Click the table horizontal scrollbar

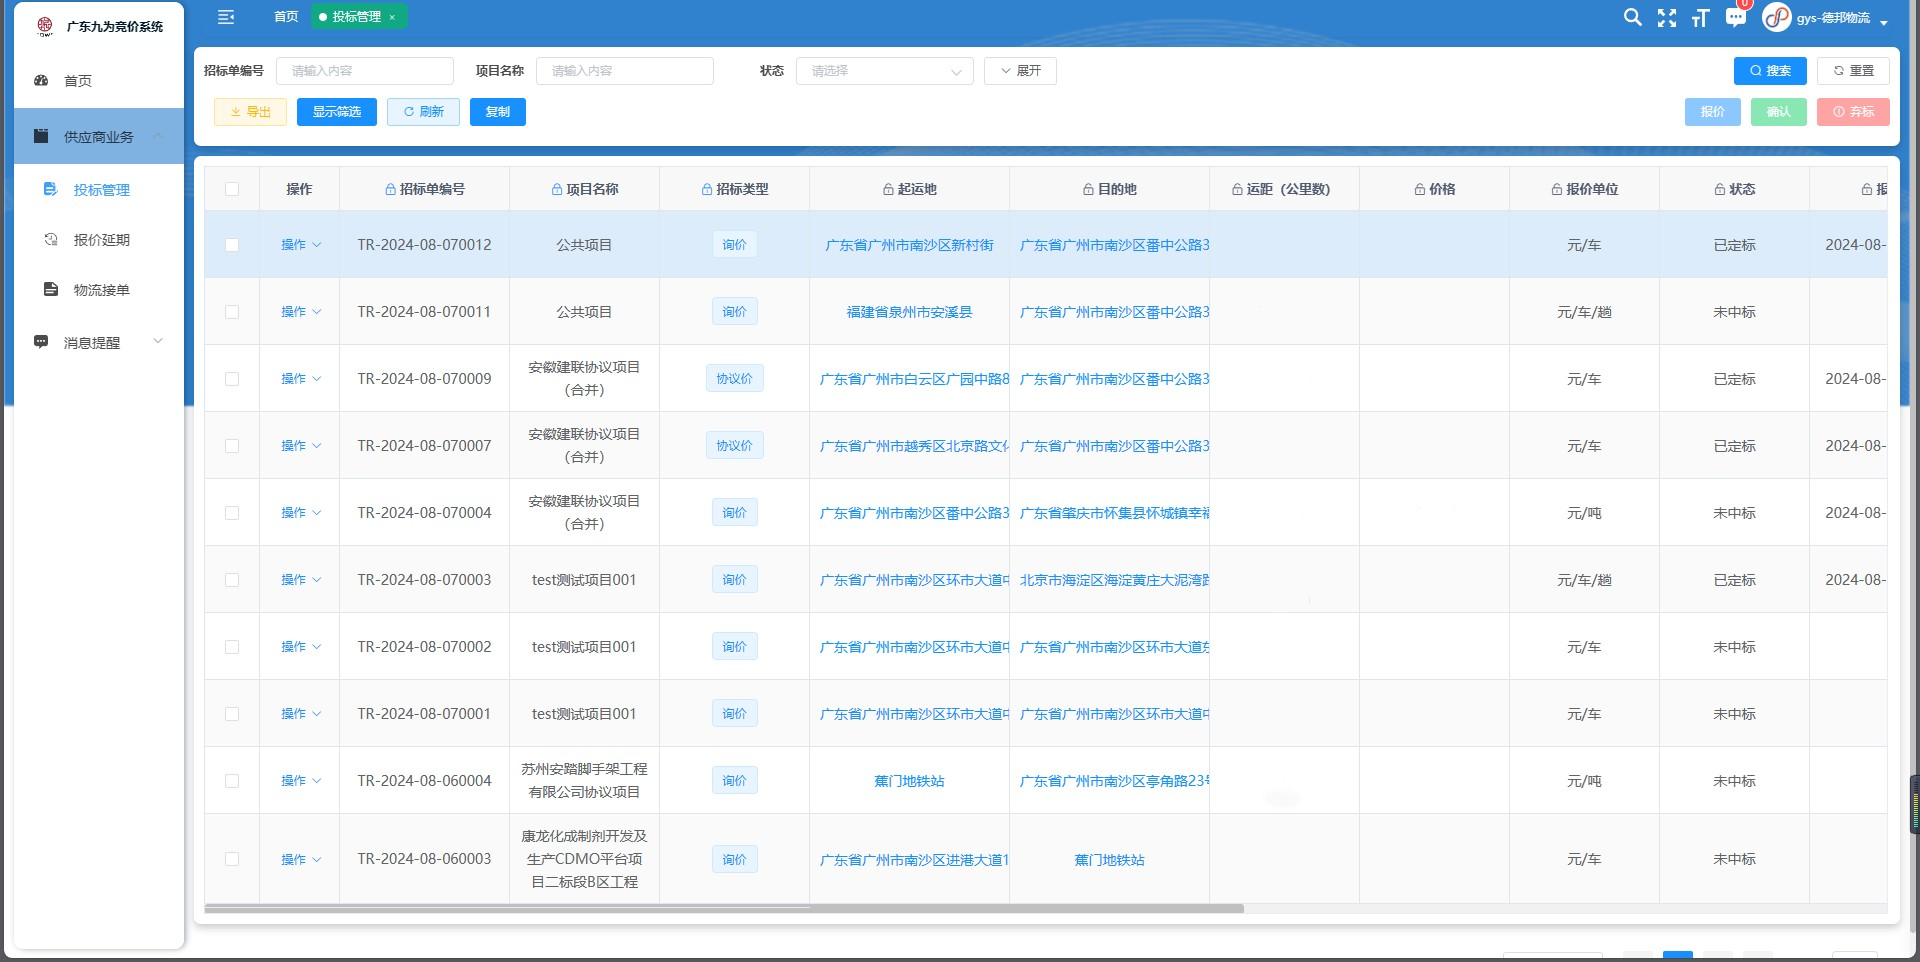[724, 909]
